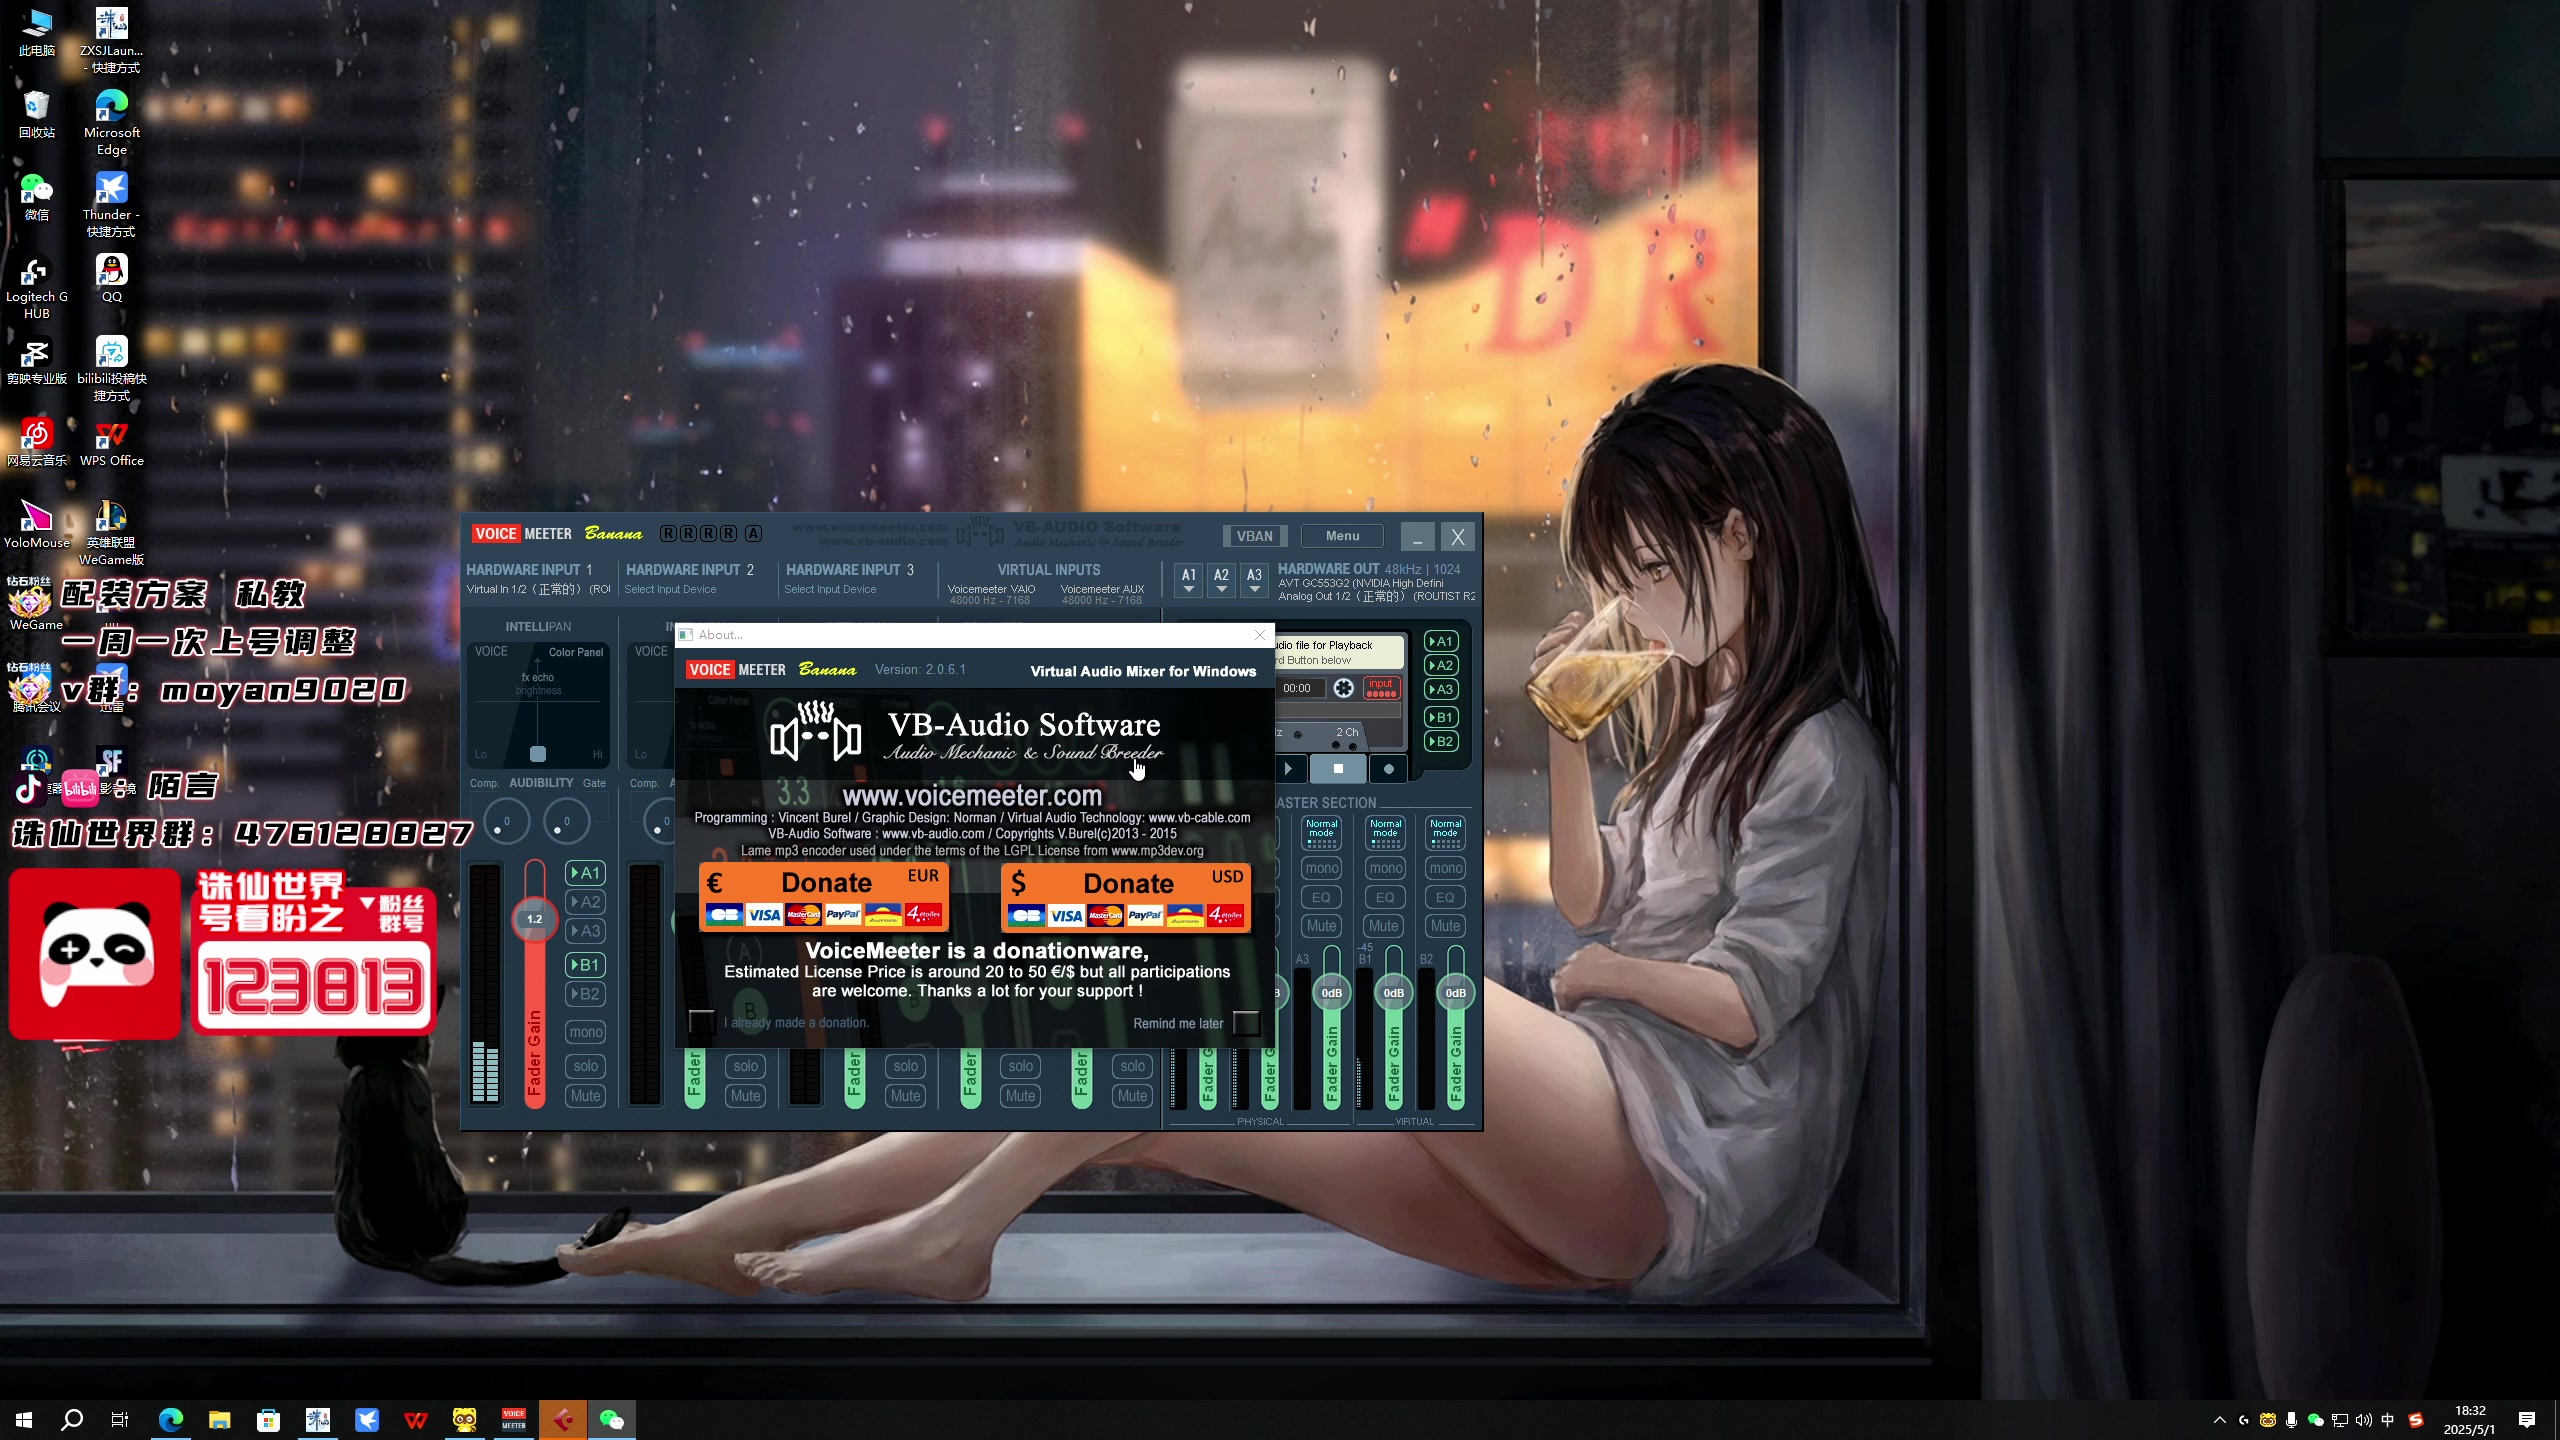
Task: Click the first R icon beside Banana logo
Action: click(668, 534)
